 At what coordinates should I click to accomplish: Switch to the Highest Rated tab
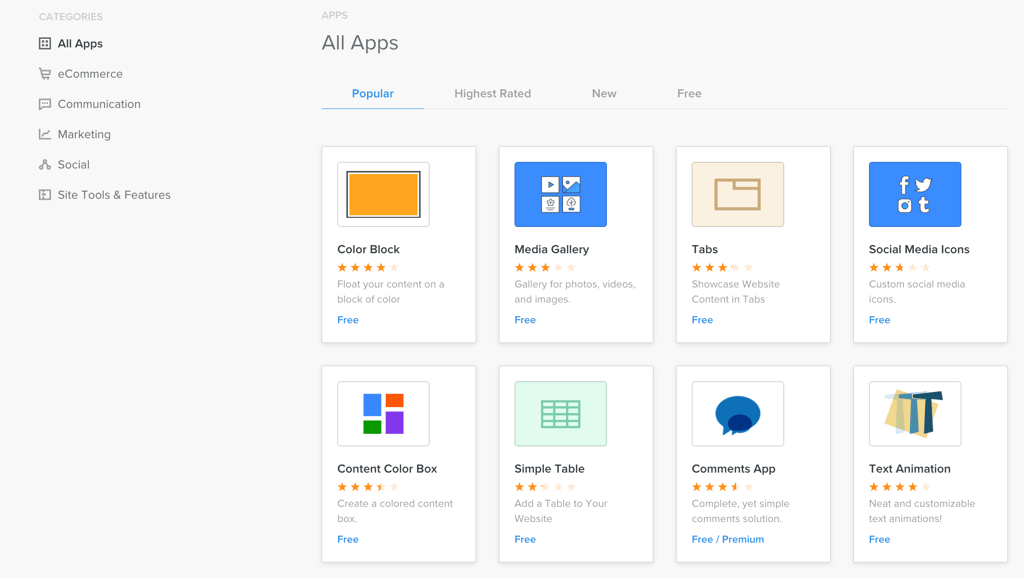click(492, 93)
